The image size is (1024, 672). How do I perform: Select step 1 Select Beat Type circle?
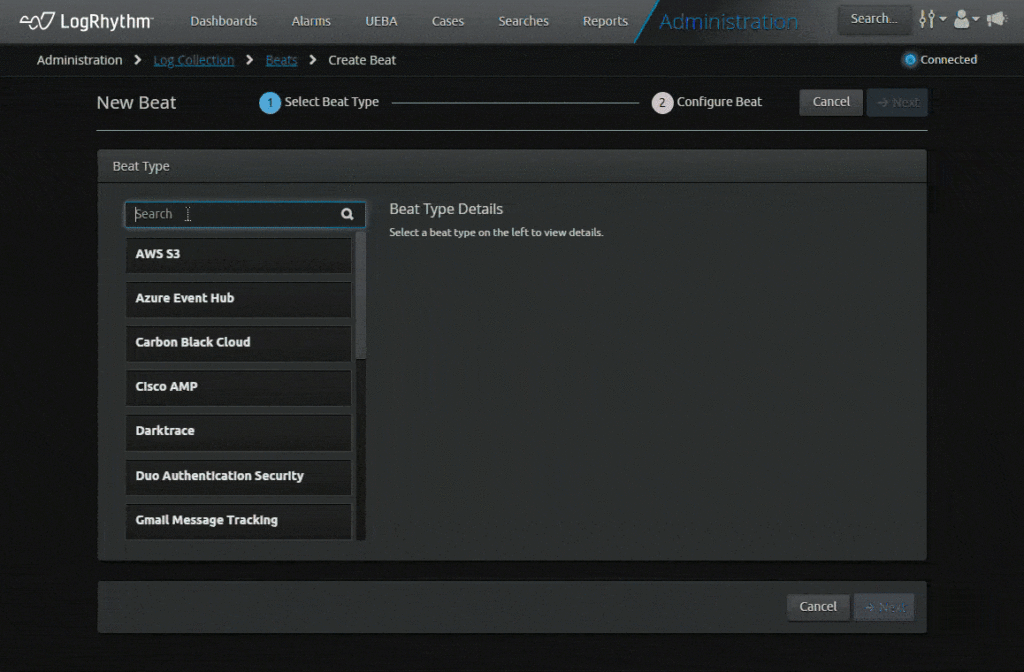269,102
